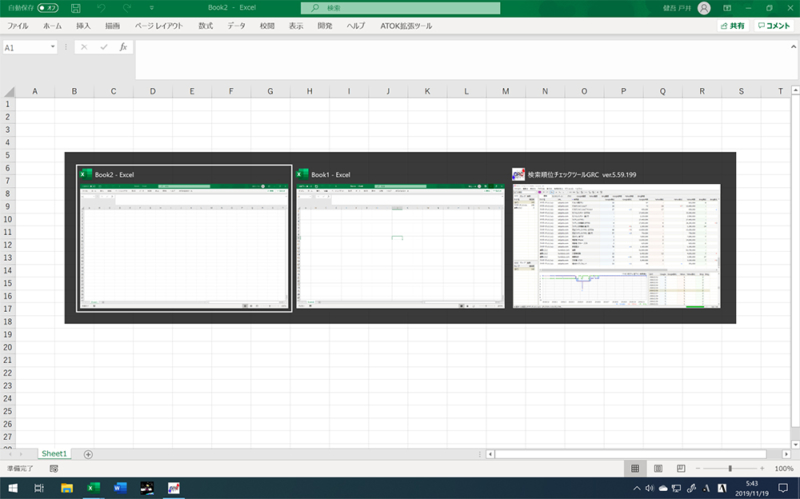Select the Book2 - Excel window thumbnail
800x499 pixels.
click(184, 238)
